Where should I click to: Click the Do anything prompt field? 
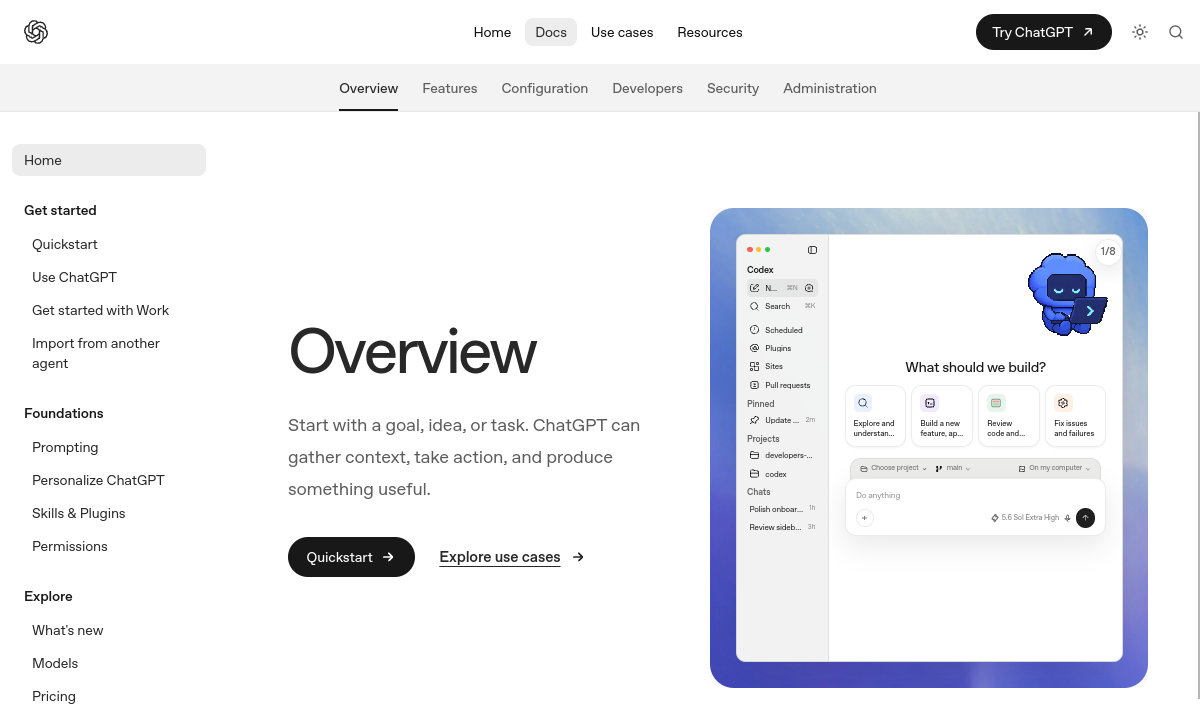tap(975, 495)
